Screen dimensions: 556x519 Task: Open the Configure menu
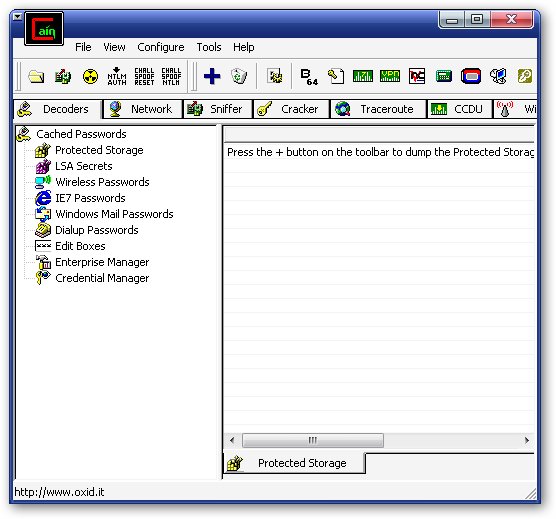[161, 47]
